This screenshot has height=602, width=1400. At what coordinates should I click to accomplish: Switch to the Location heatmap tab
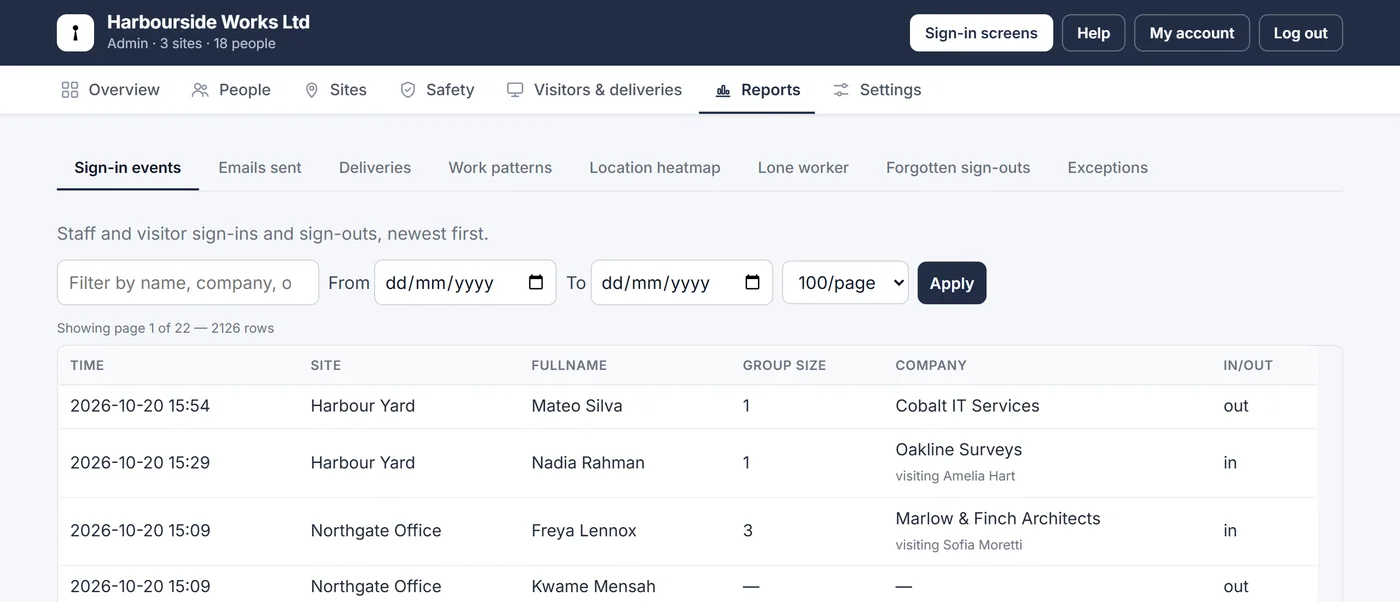655,168
